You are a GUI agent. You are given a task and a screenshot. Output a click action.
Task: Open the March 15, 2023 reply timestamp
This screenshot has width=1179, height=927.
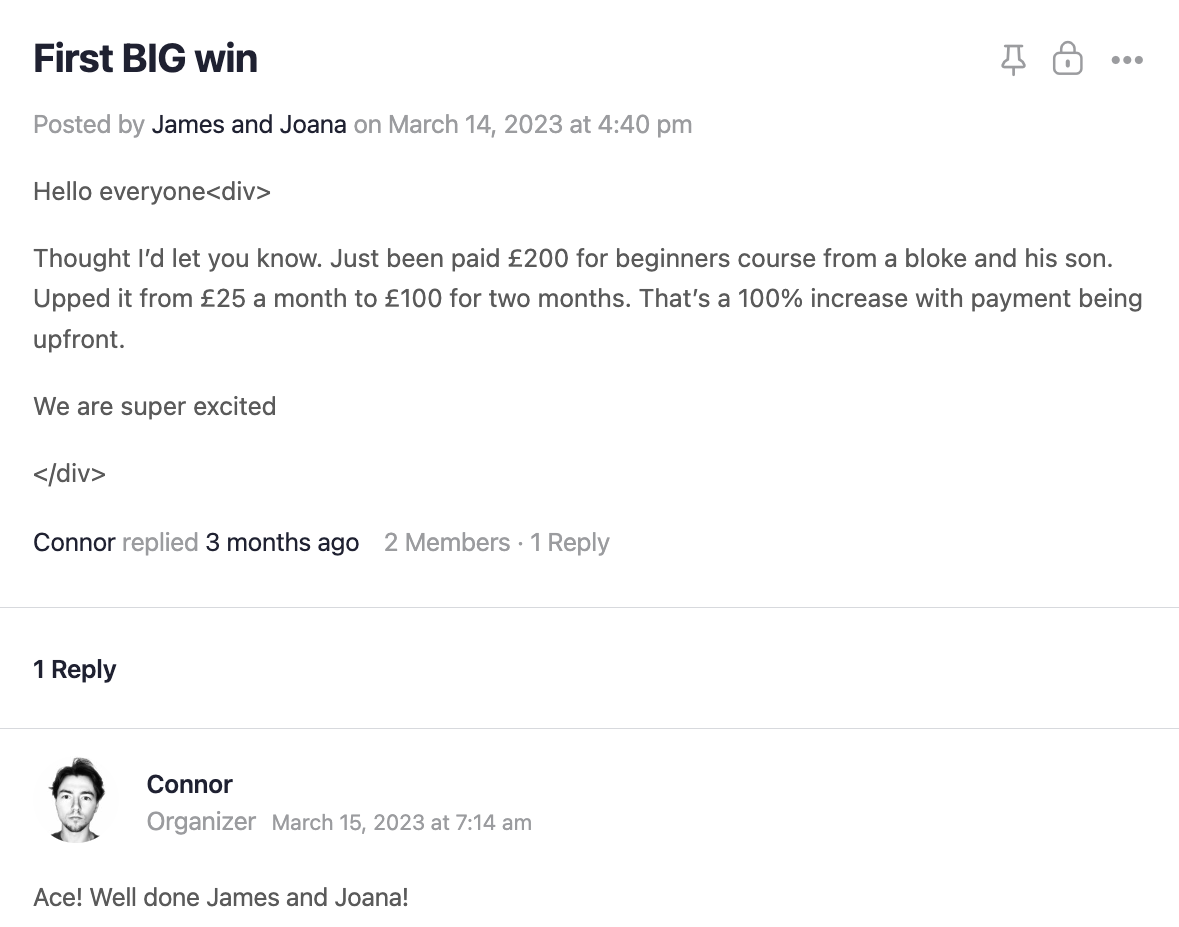[x=402, y=823]
